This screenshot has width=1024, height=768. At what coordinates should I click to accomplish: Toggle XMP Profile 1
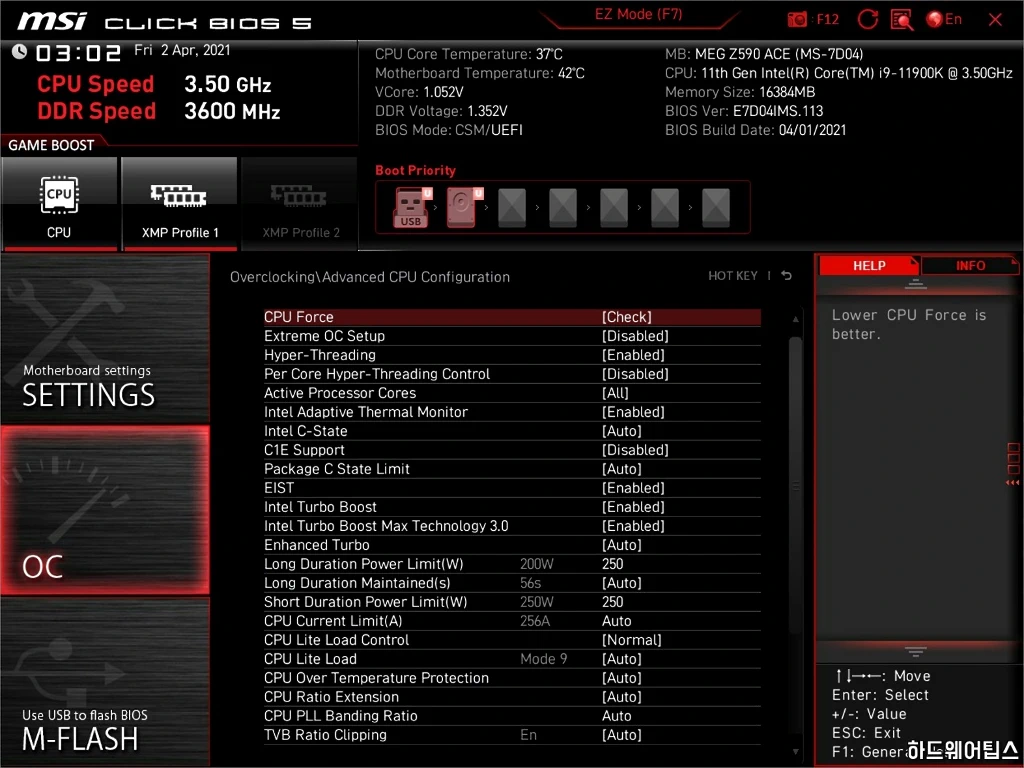click(x=178, y=203)
